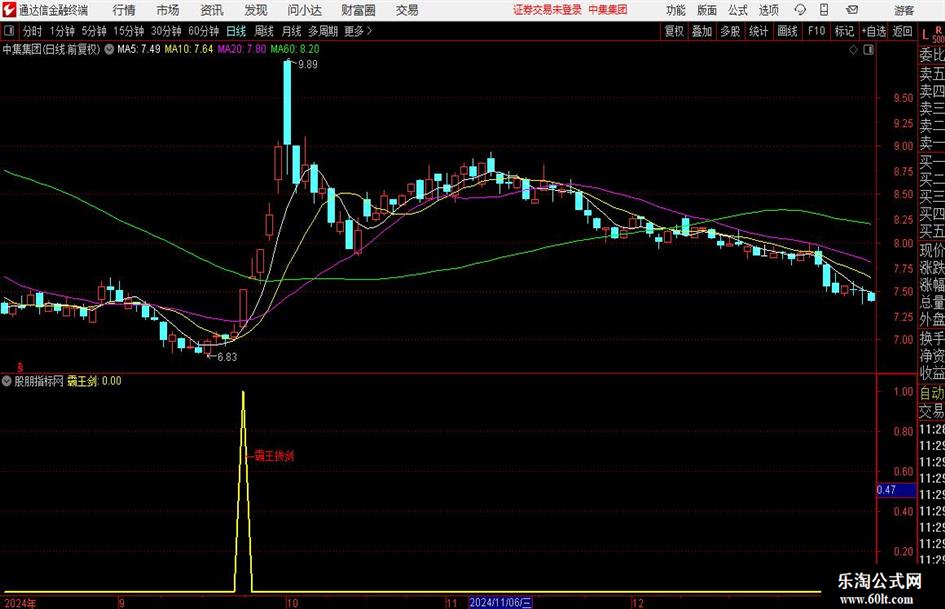Click the L R indicator icon
The height and width of the screenshot is (609, 945).
pyautogui.click(x=931, y=33)
